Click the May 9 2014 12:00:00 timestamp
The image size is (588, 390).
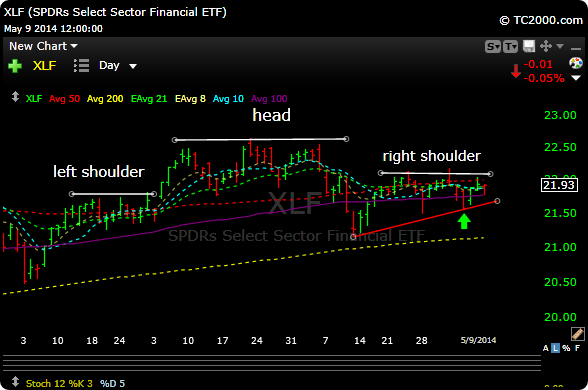tap(53, 29)
